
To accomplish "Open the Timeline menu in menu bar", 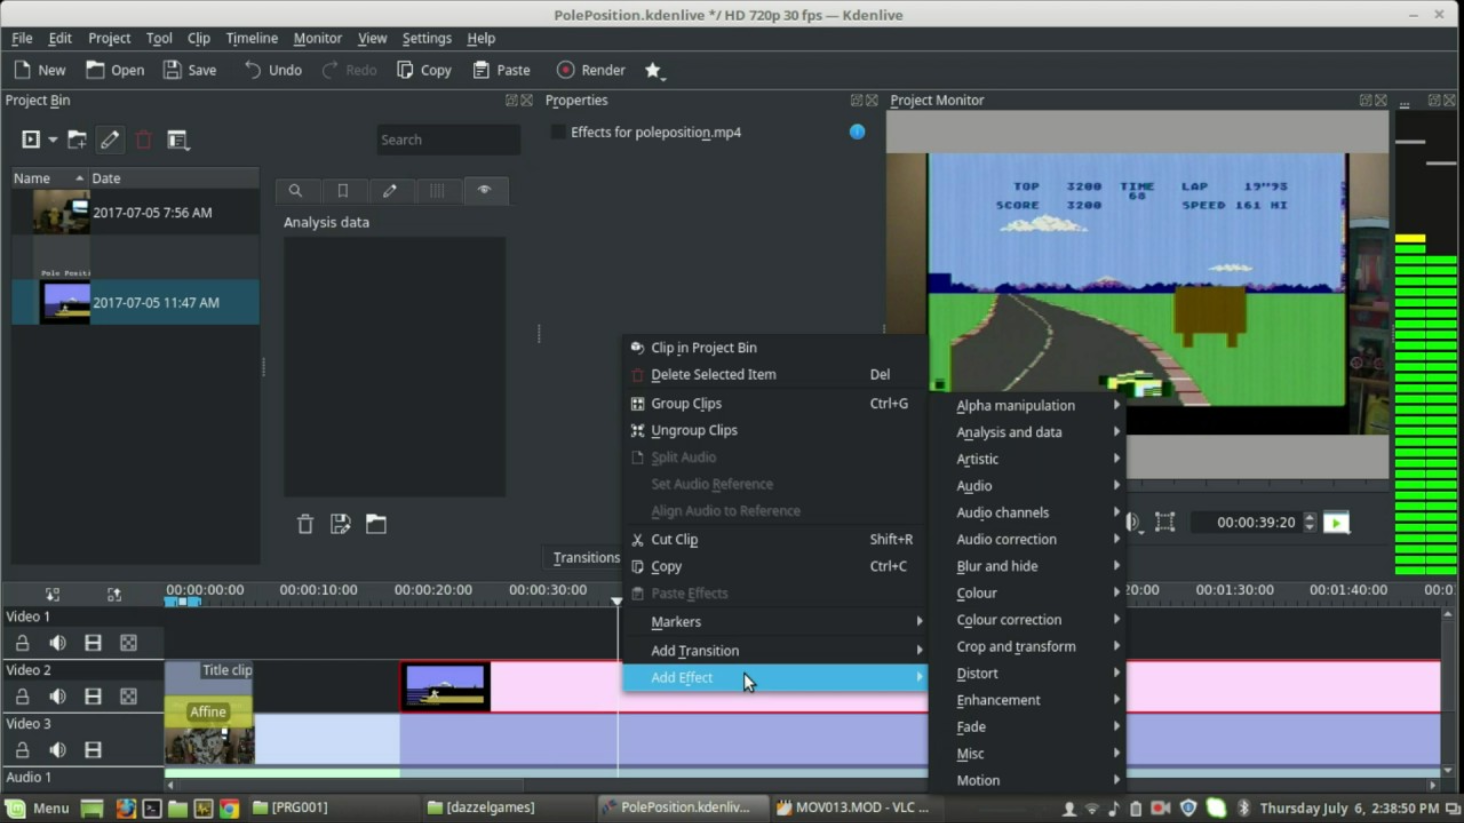I will [x=251, y=38].
